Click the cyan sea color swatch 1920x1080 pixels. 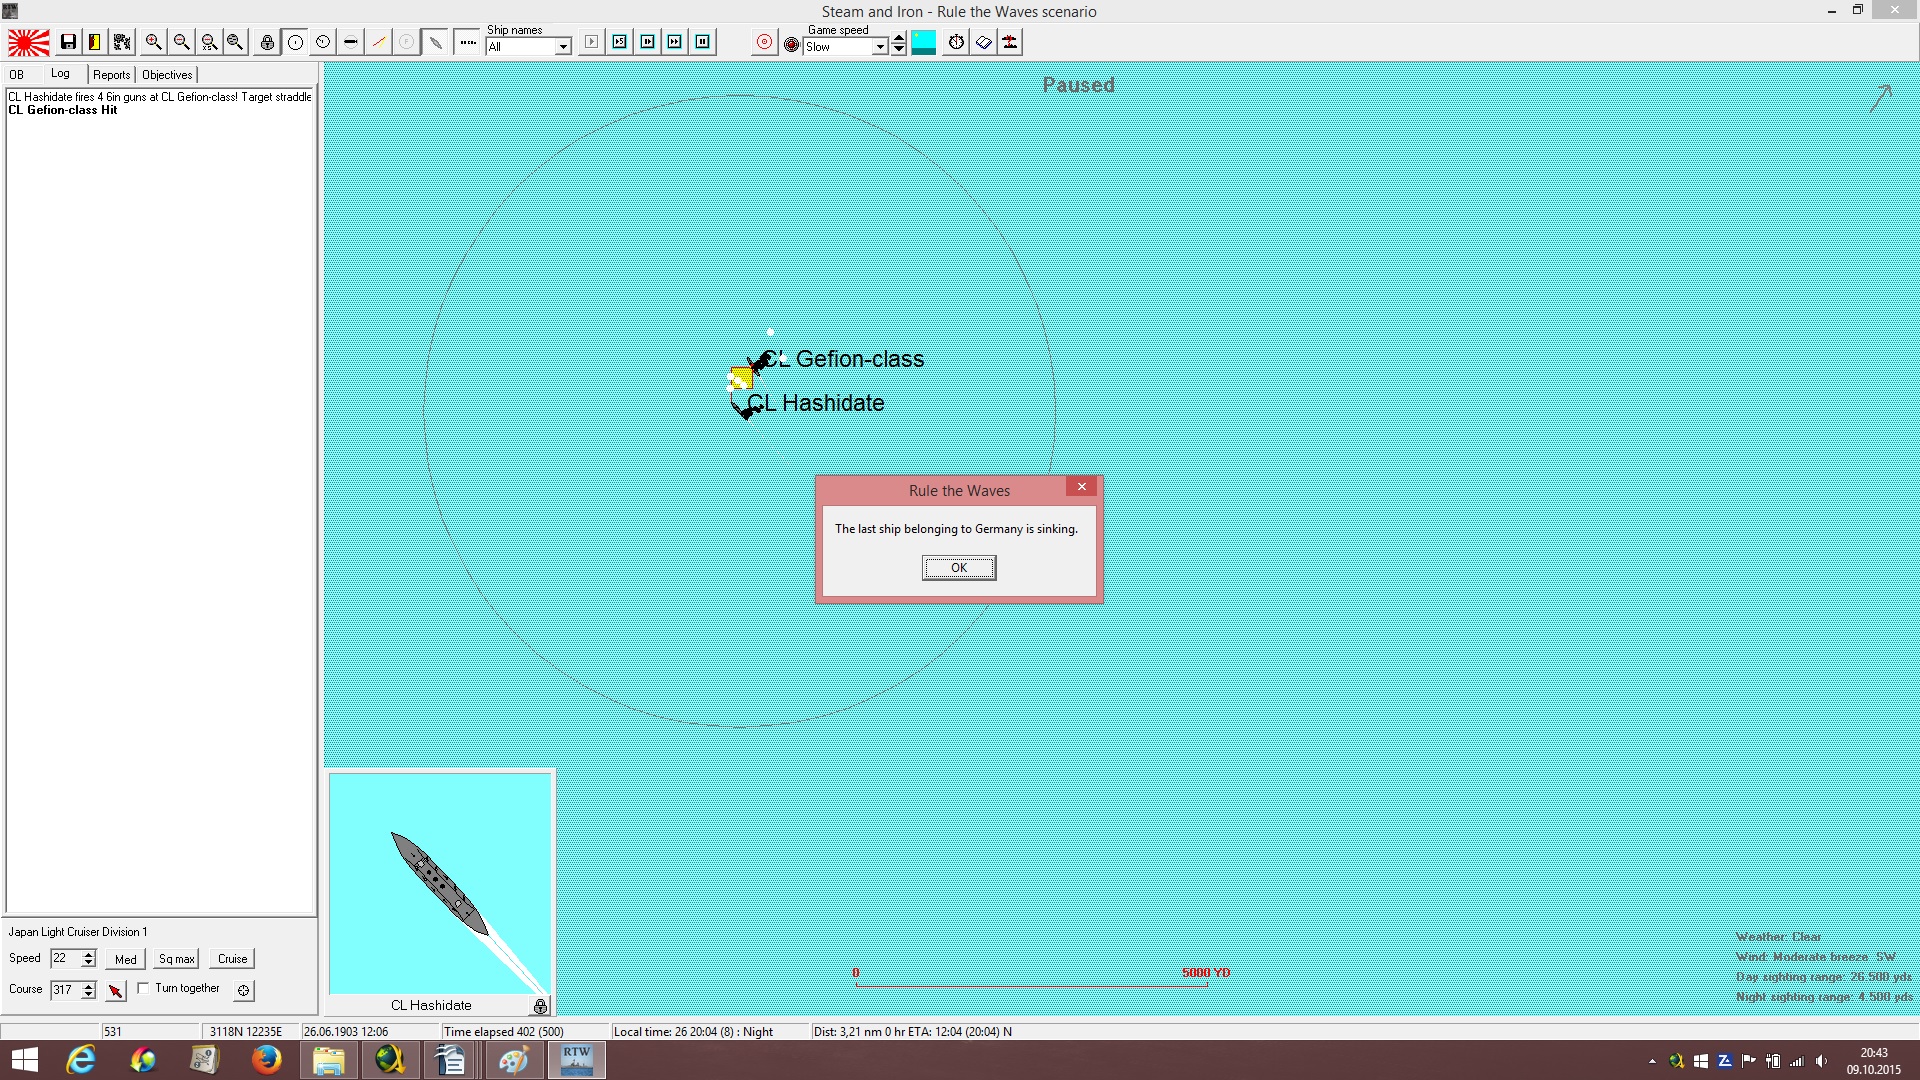pyautogui.click(x=924, y=42)
